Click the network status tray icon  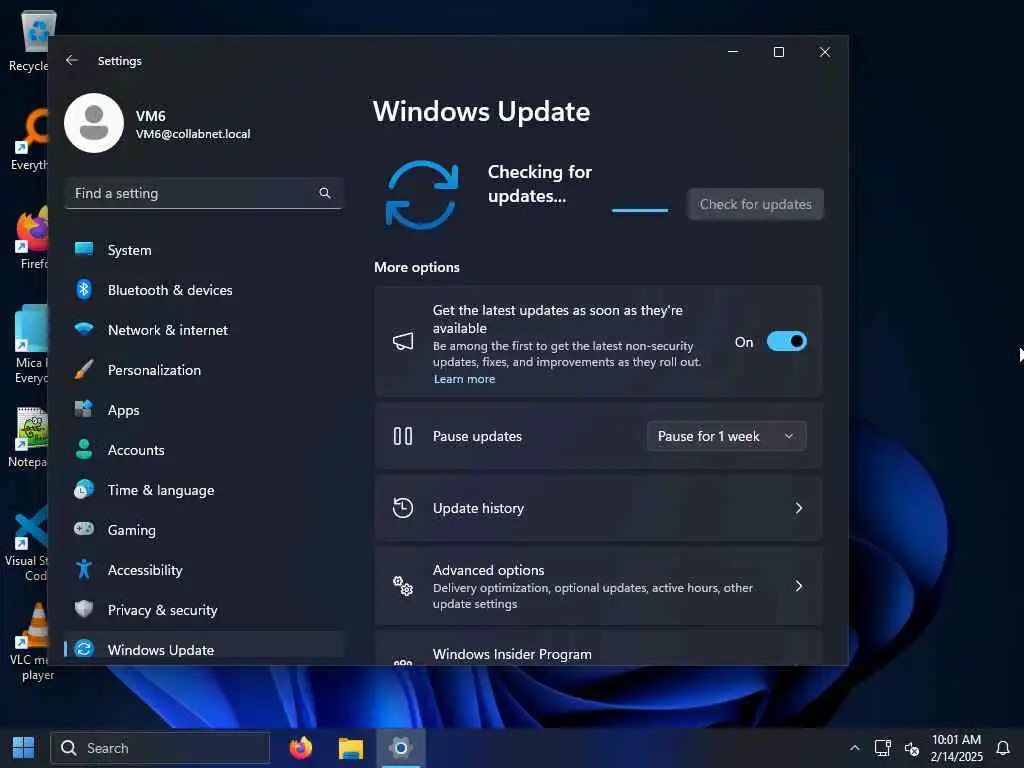coord(883,748)
